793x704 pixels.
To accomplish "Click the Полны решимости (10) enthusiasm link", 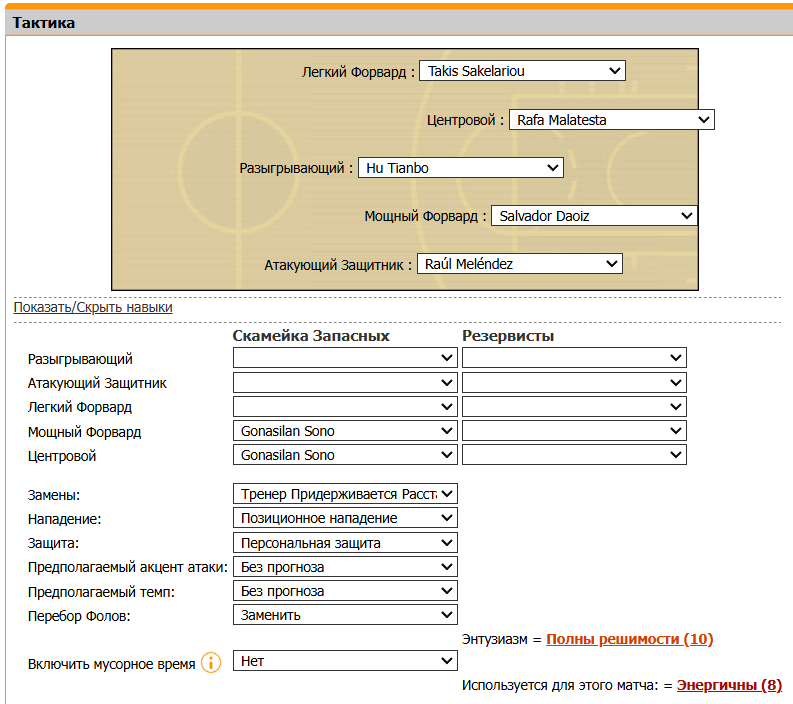I will (x=630, y=639).
